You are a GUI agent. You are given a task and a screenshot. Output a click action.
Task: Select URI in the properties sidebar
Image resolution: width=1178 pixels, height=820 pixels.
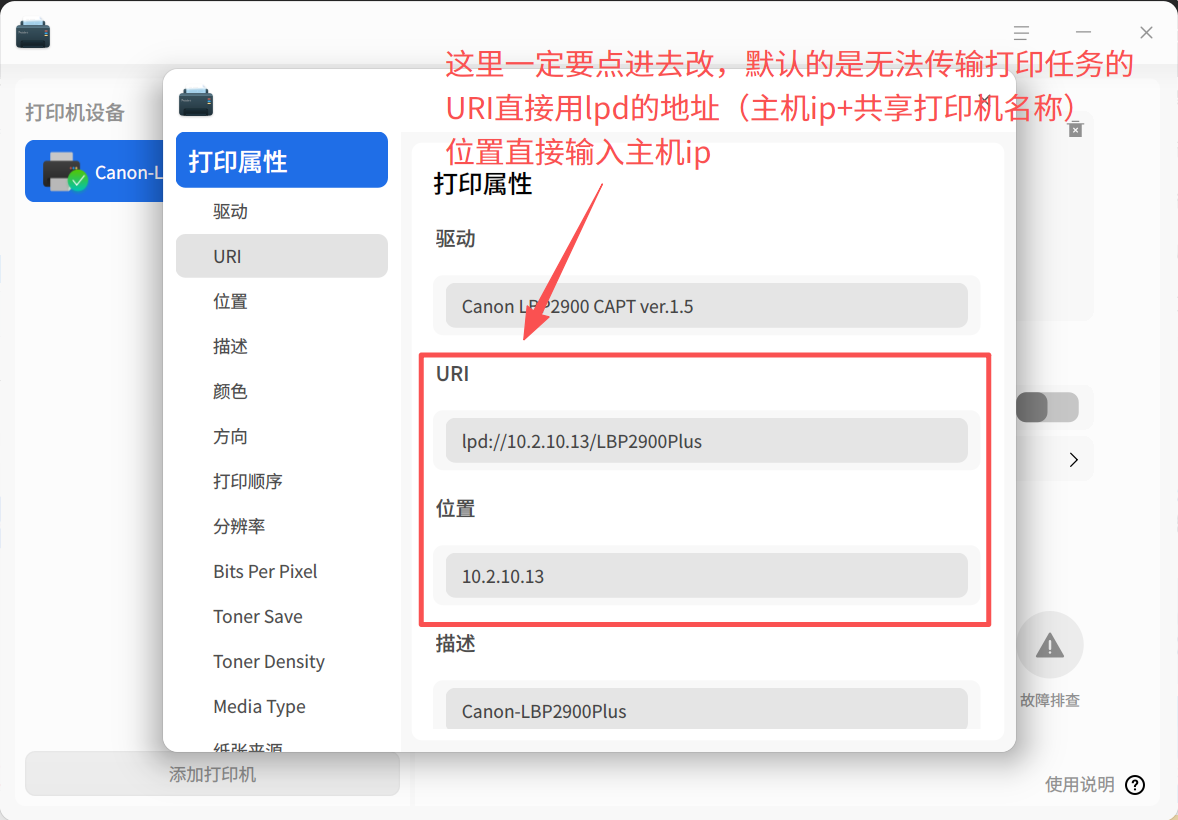pyautogui.click(x=282, y=256)
